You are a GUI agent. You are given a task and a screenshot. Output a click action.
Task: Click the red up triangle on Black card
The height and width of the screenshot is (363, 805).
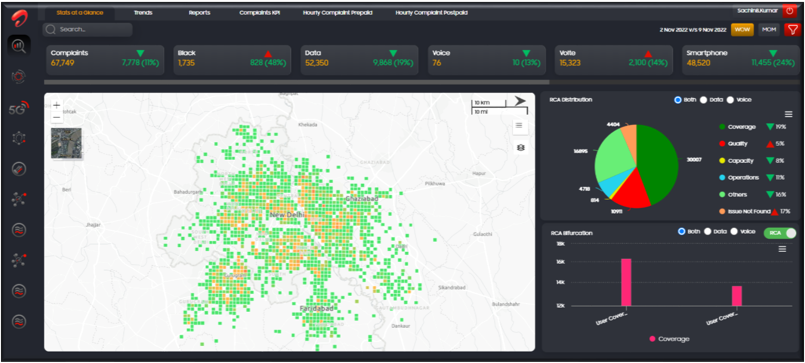point(267,53)
